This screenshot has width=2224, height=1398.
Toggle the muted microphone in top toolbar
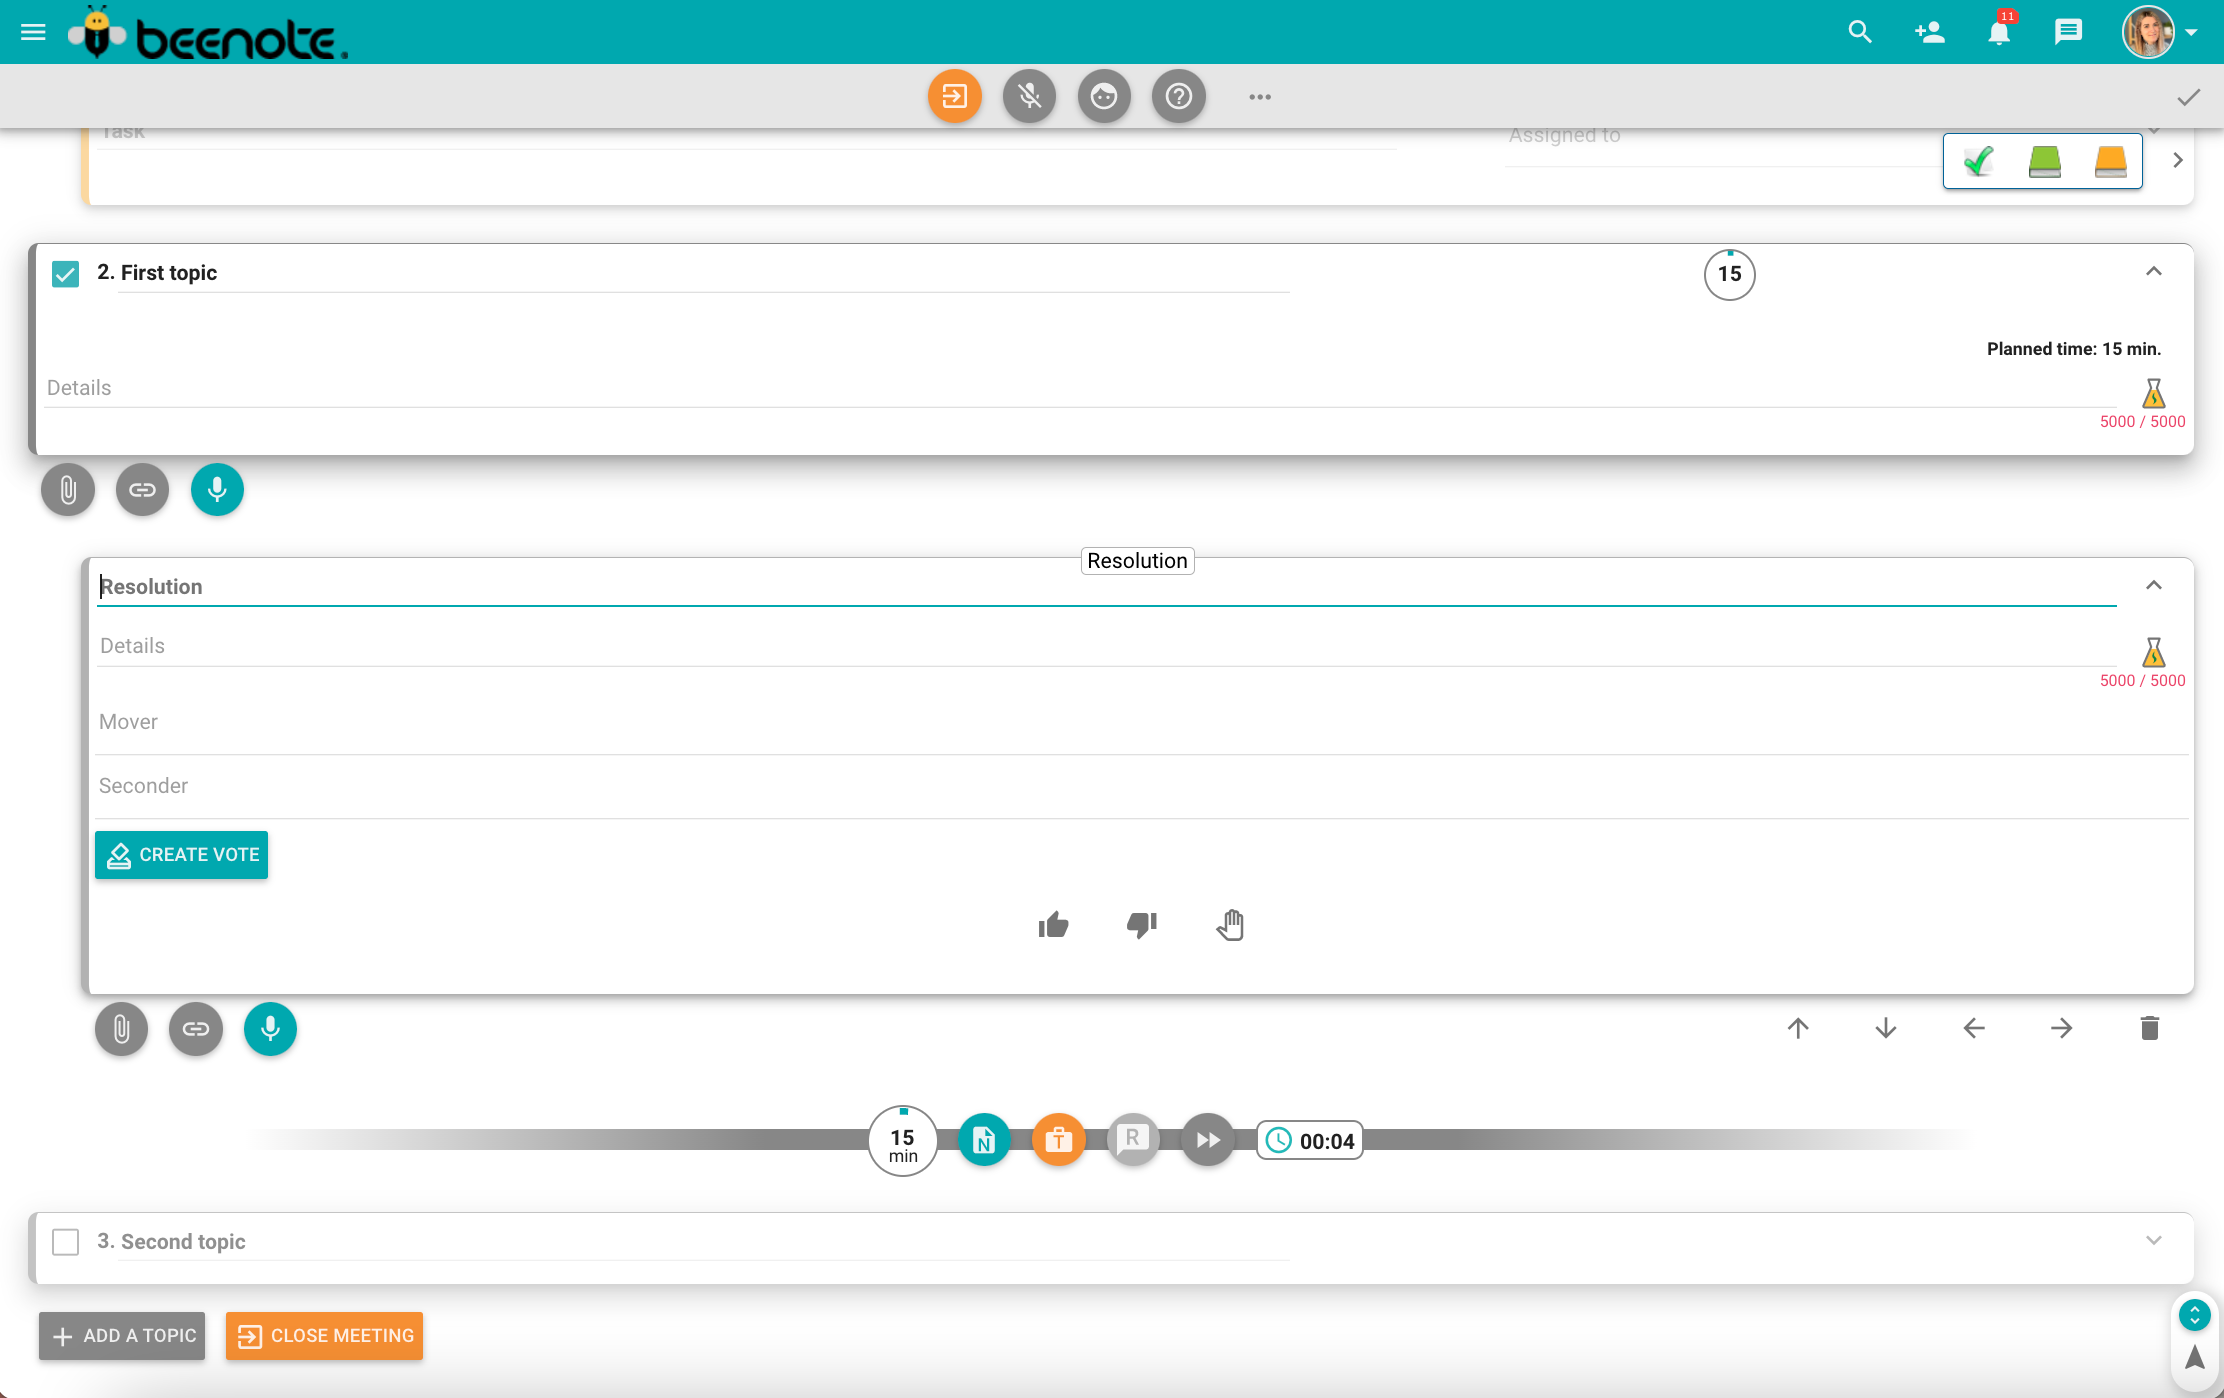coord(1029,97)
